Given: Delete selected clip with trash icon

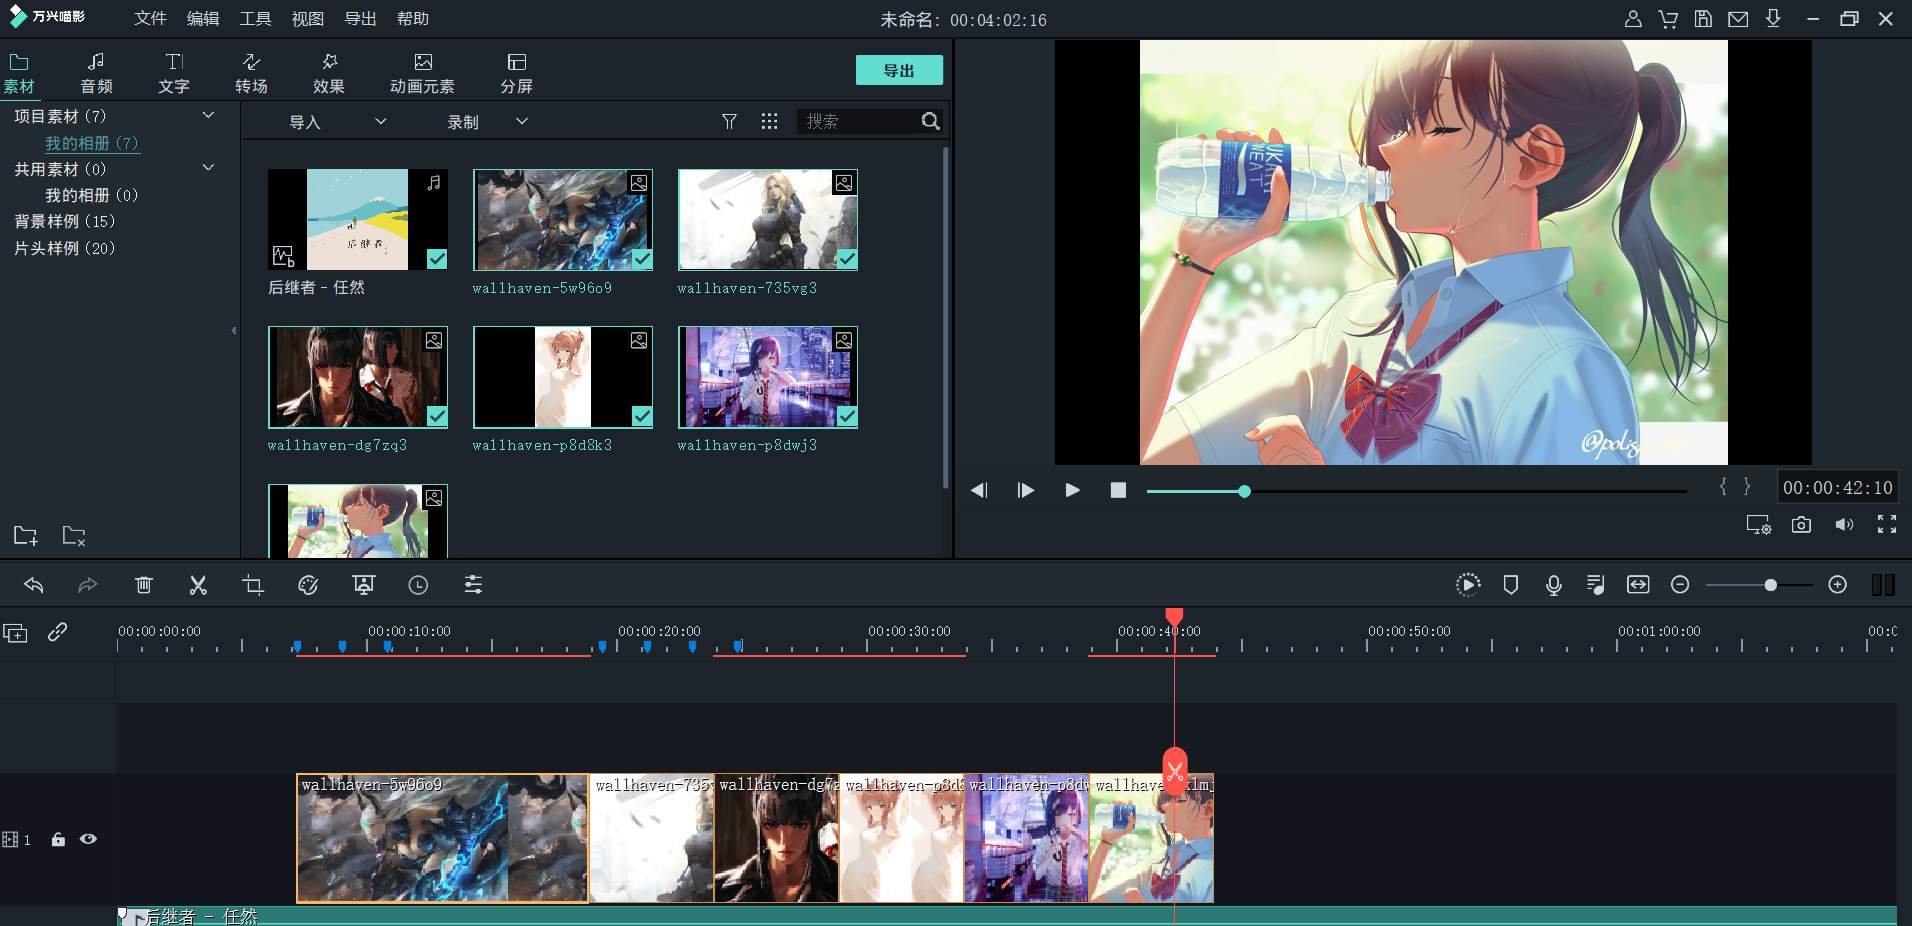Looking at the screenshot, I should click(144, 585).
